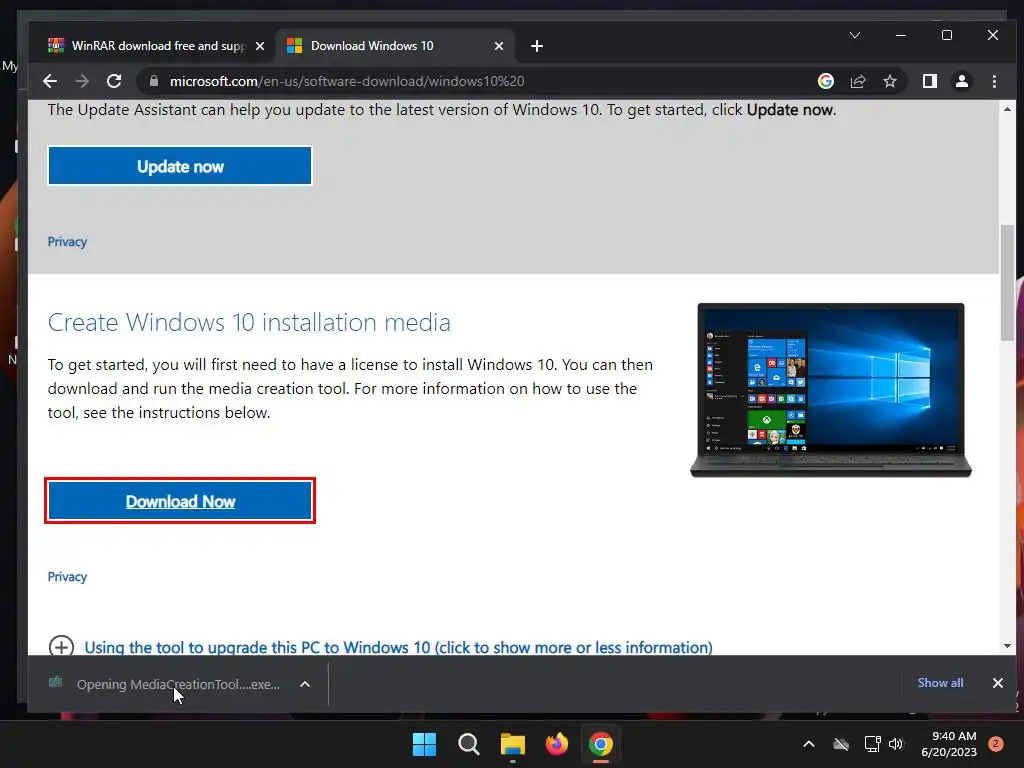
Task: Bookmark this page with the star icon
Action: click(889, 81)
